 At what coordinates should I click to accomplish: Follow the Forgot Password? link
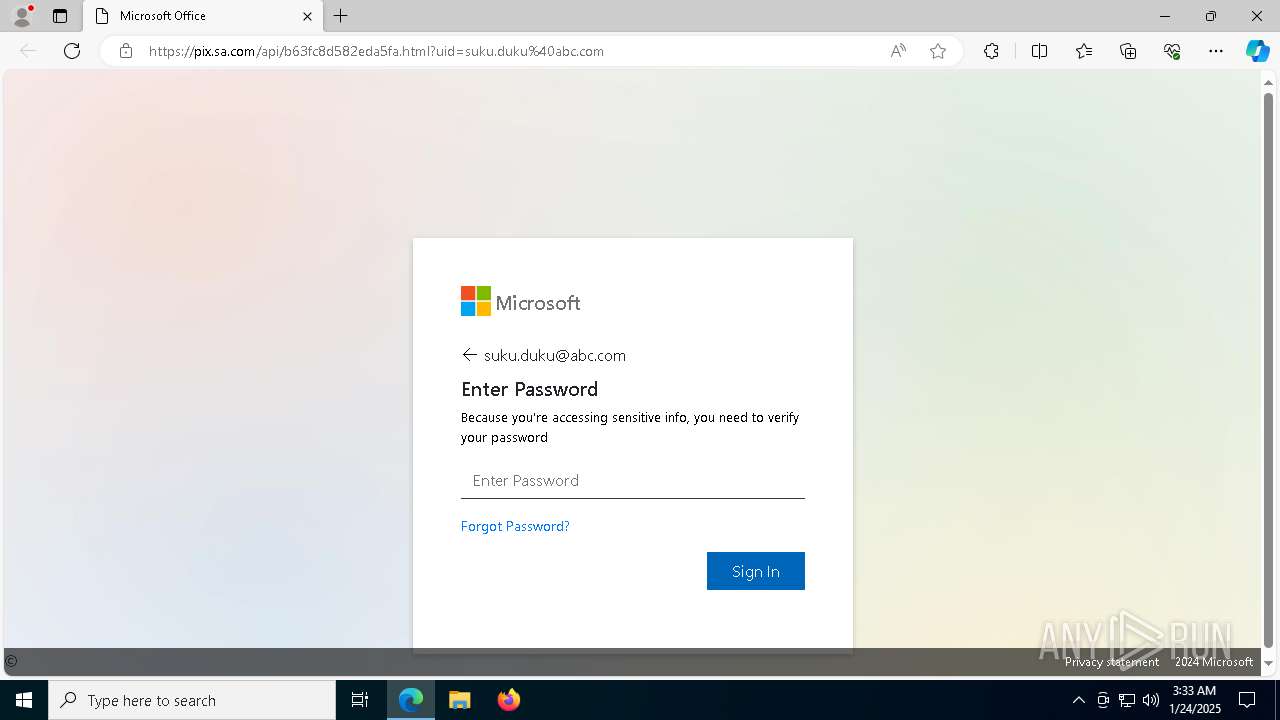click(515, 526)
